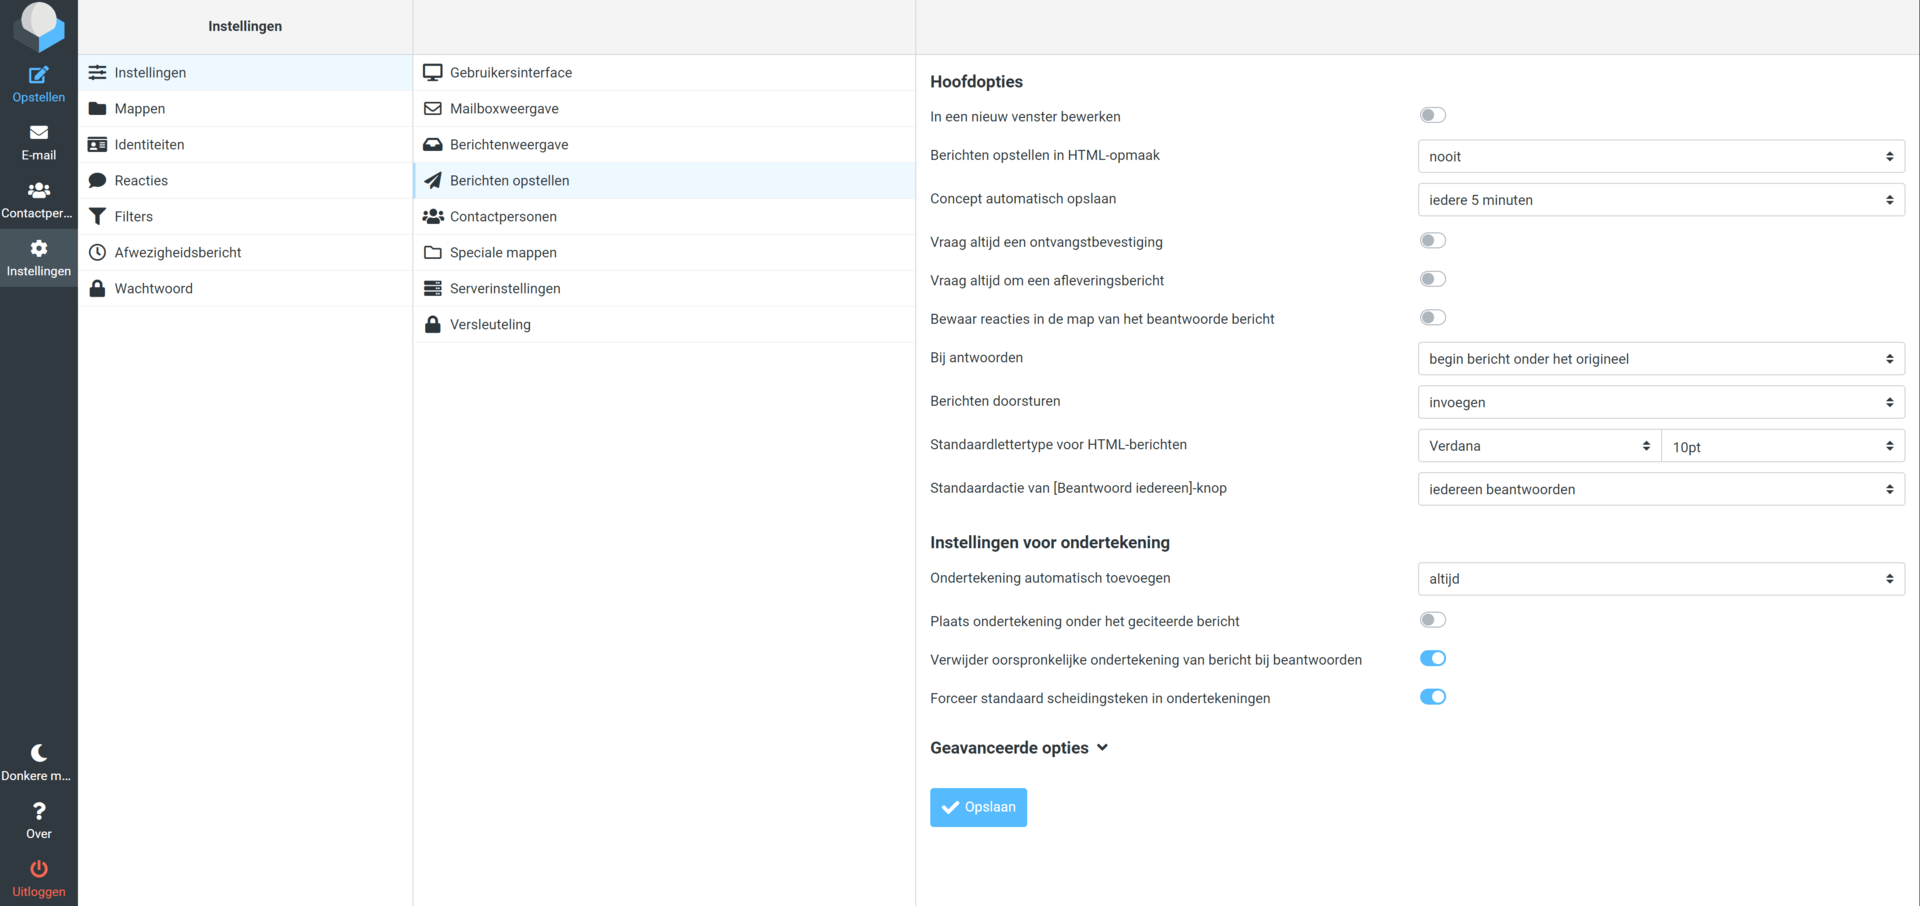Screen dimensions: 1920x906
Task: Click the sliders icon next to Instellingen
Action: pyautogui.click(x=97, y=72)
